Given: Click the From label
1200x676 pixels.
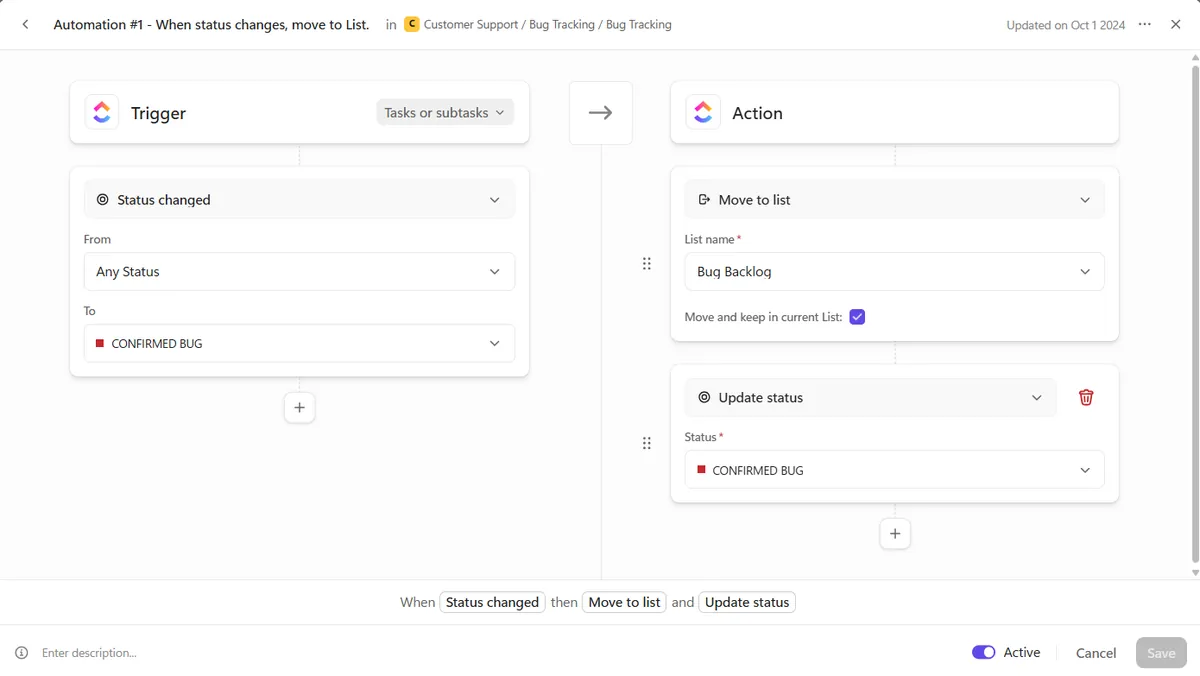Looking at the screenshot, I should point(98,239).
